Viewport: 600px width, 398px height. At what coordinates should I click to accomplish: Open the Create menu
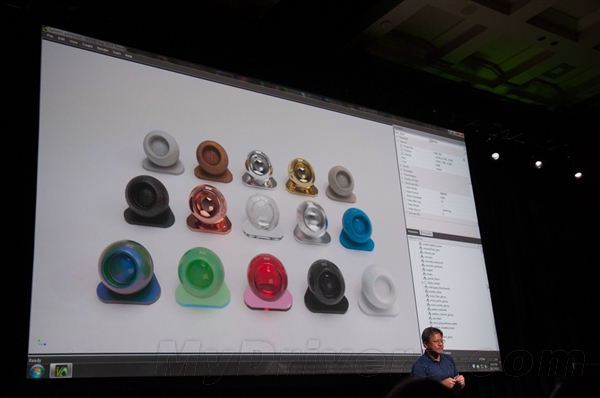[87, 45]
